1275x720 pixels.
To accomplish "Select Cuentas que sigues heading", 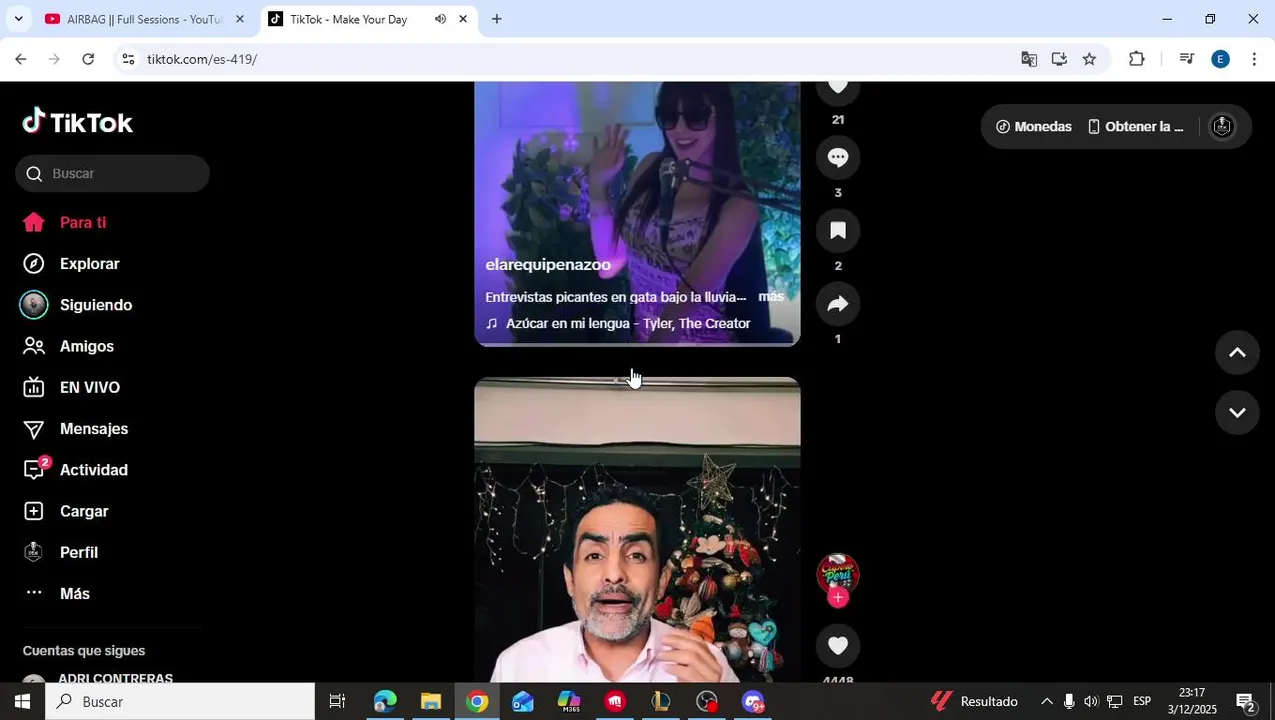I will 84,651.
